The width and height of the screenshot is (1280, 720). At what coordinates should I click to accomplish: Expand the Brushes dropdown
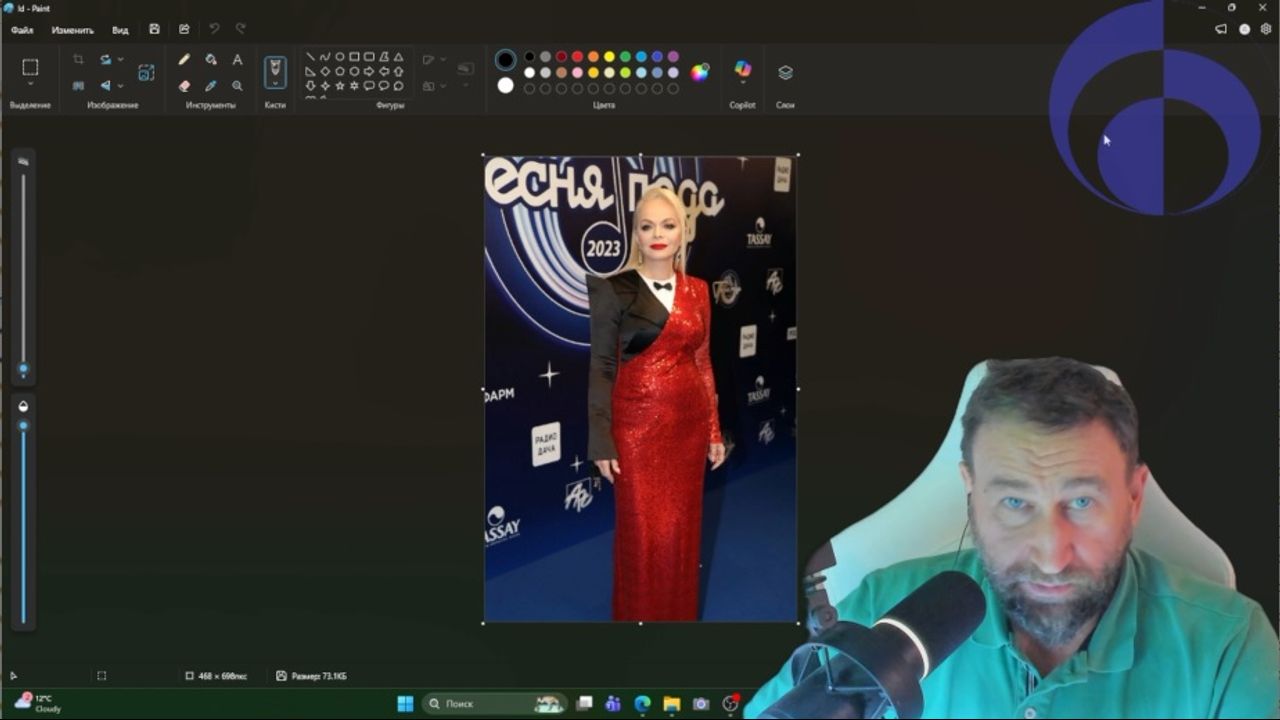[x=275, y=85]
